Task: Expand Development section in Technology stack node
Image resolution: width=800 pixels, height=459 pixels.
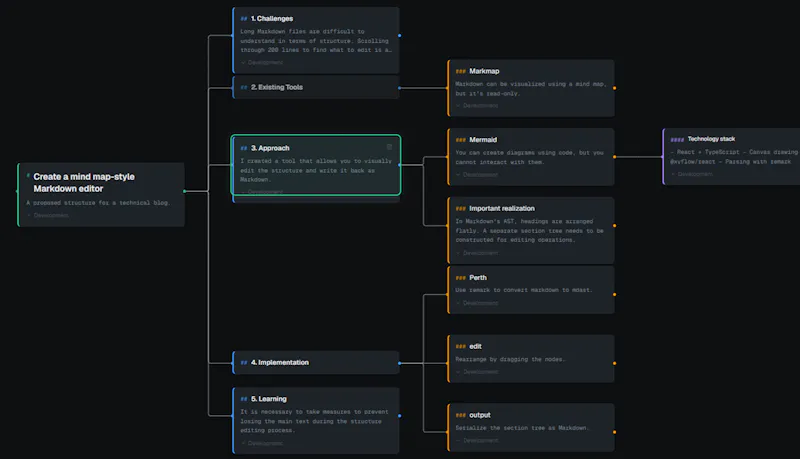Action: point(692,174)
